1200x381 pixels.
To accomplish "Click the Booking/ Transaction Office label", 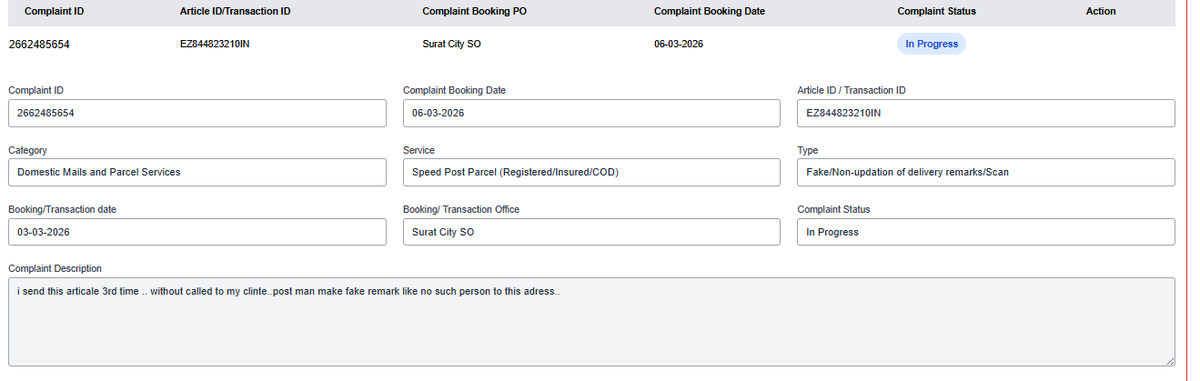I will click(x=461, y=210).
